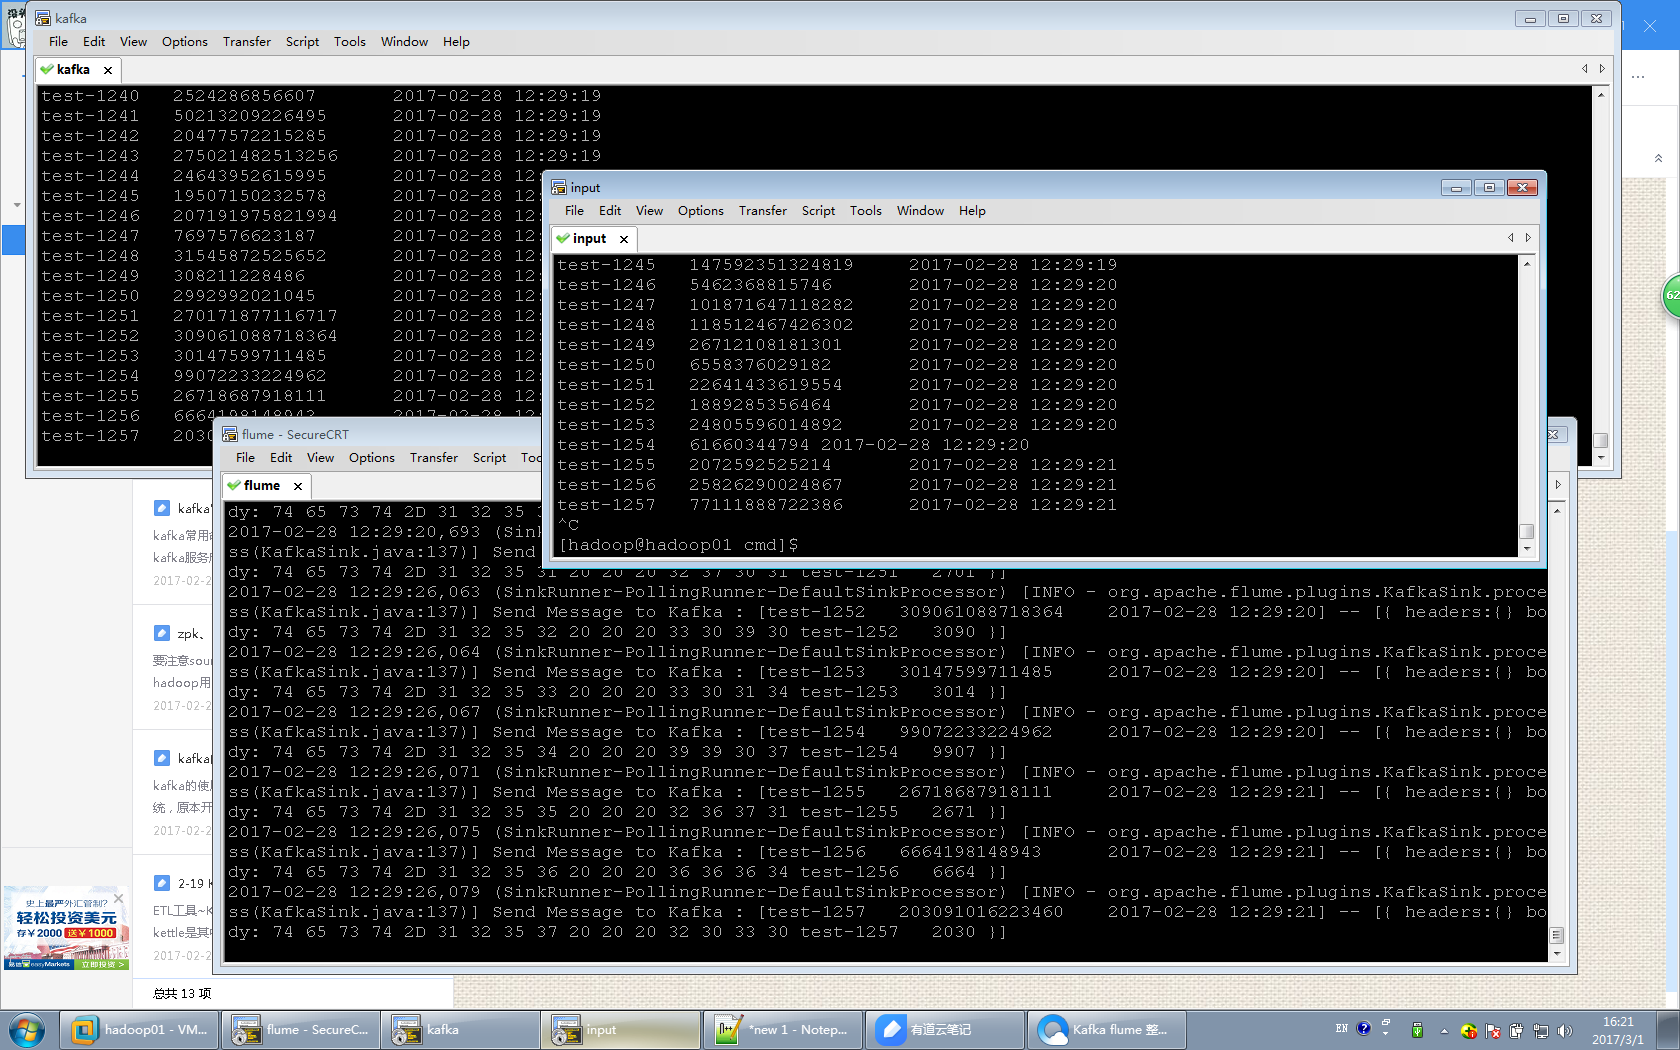This screenshot has width=1680, height=1050.
Task: Click the Windows Start button
Action: click(x=28, y=1029)
